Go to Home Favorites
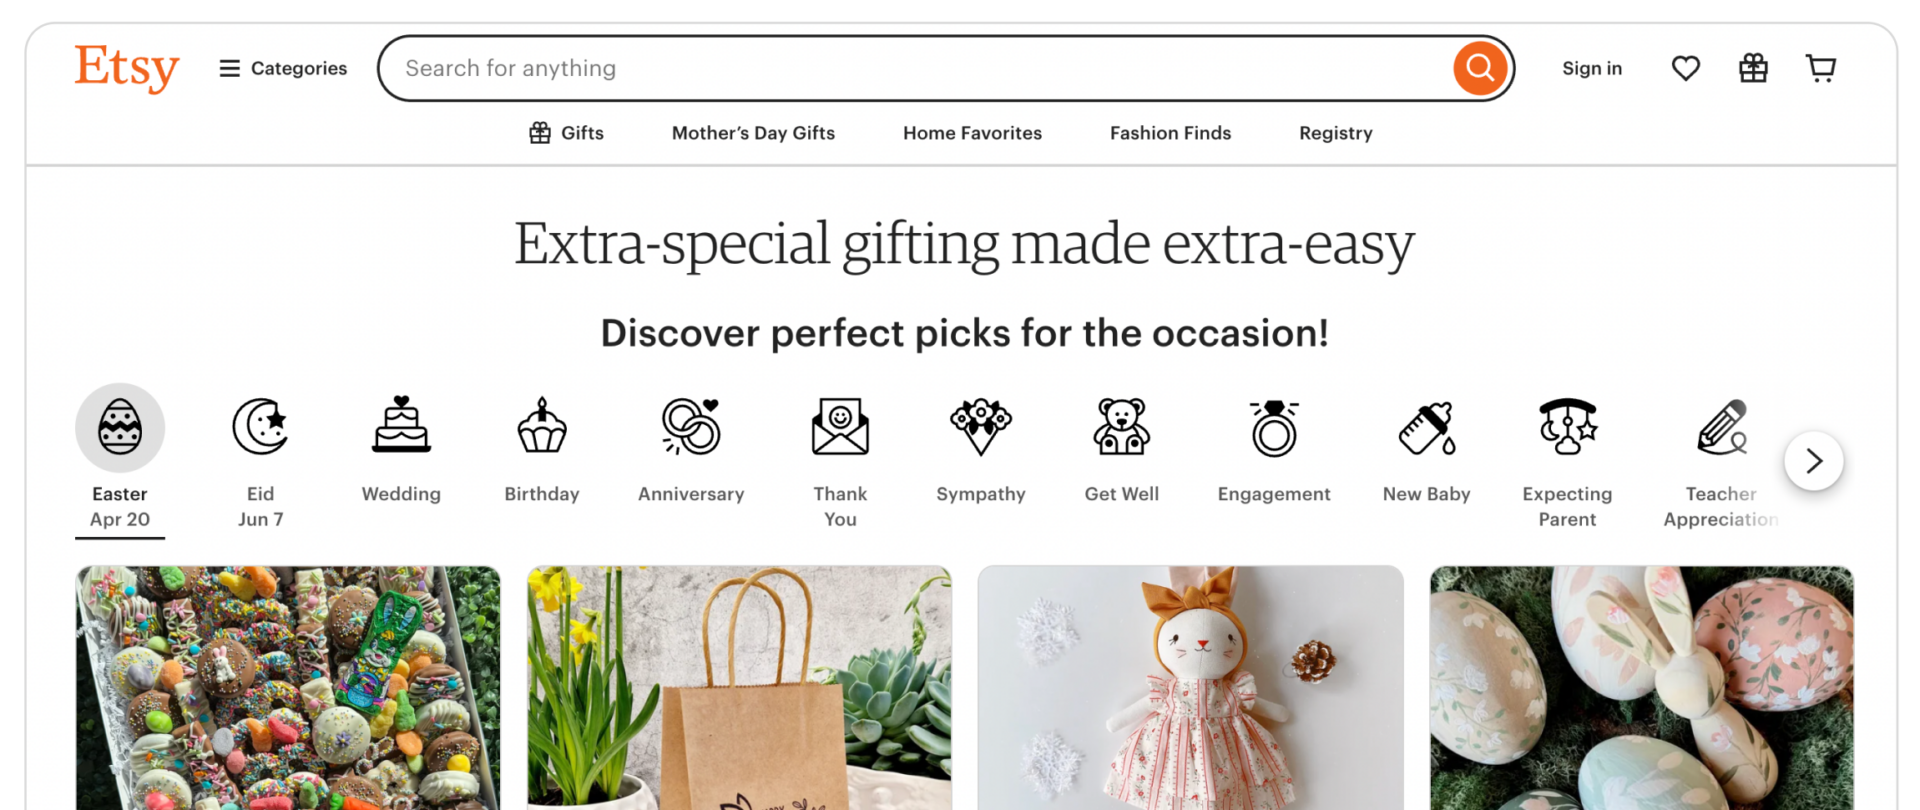Image resolution: width=1920 pixels, height=810 pixels. [x=972, y=133]
